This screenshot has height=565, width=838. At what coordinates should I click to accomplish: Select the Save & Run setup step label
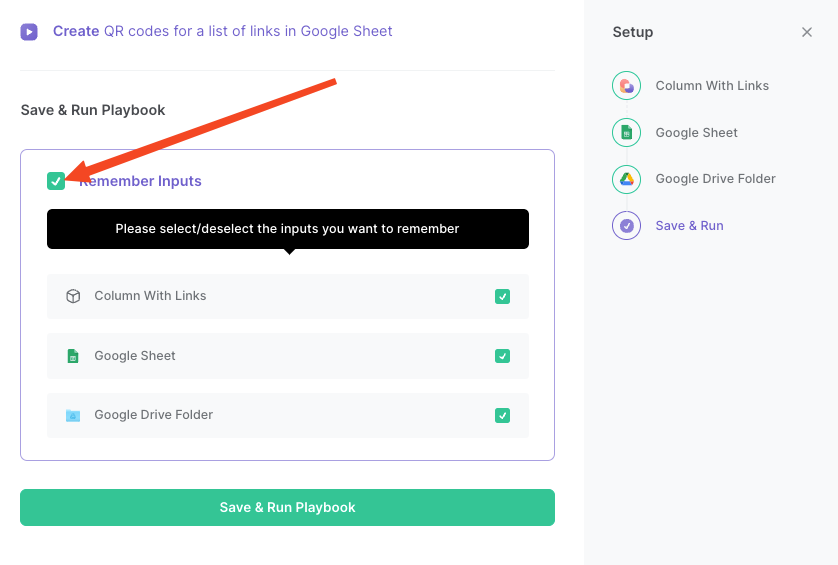[689, 226]
